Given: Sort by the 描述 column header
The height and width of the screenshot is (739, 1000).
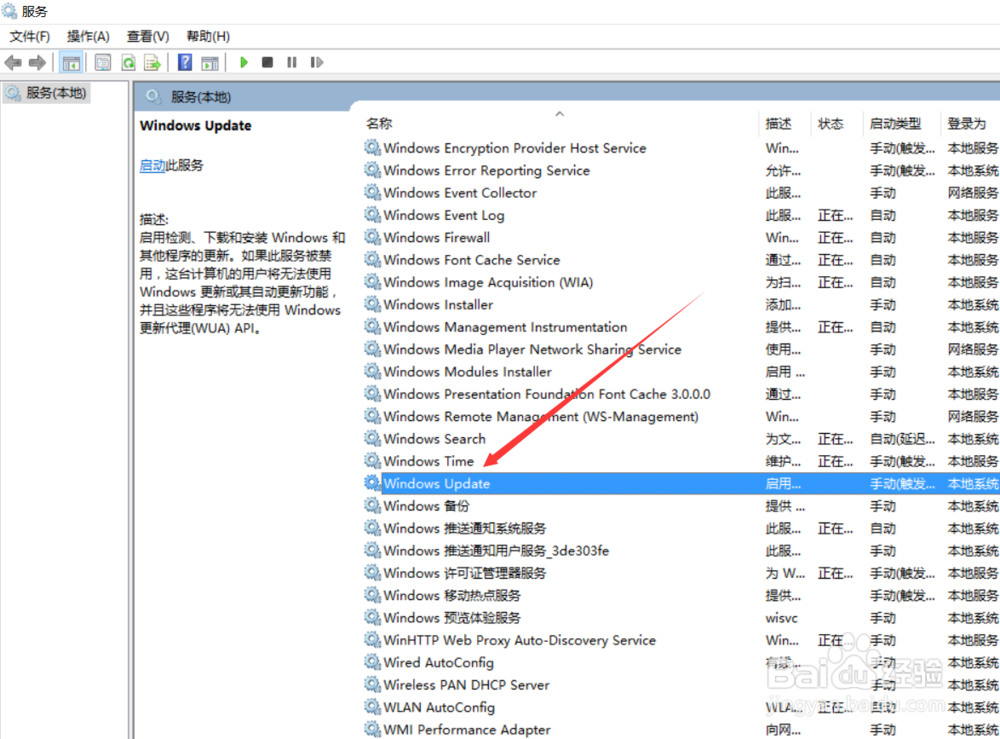Looking at the screenshot, I should pos(778,123).
